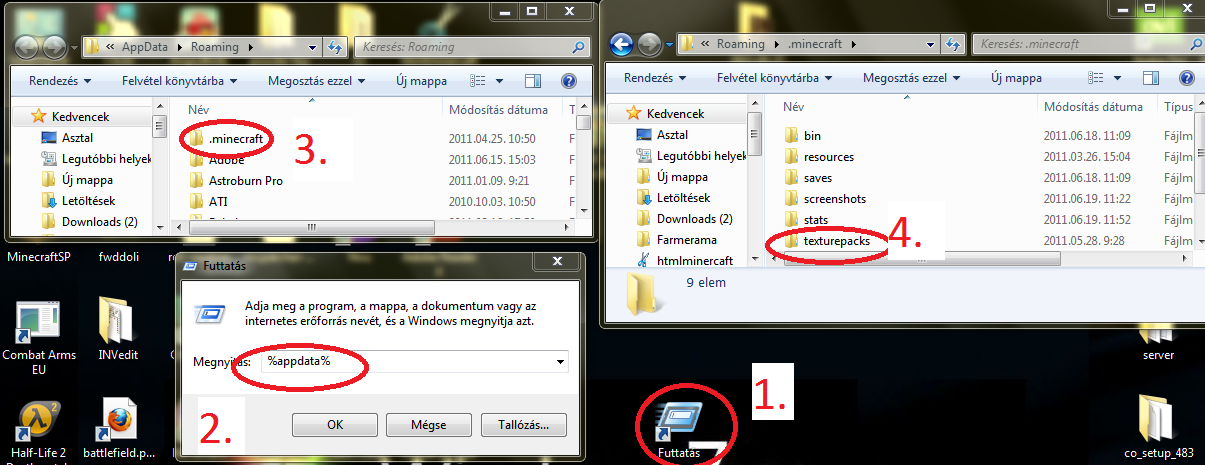This screenshot has width=1205, height=465.
Task: Select Asztal in the .minecraft window sidebar
Action: (671, 135)
